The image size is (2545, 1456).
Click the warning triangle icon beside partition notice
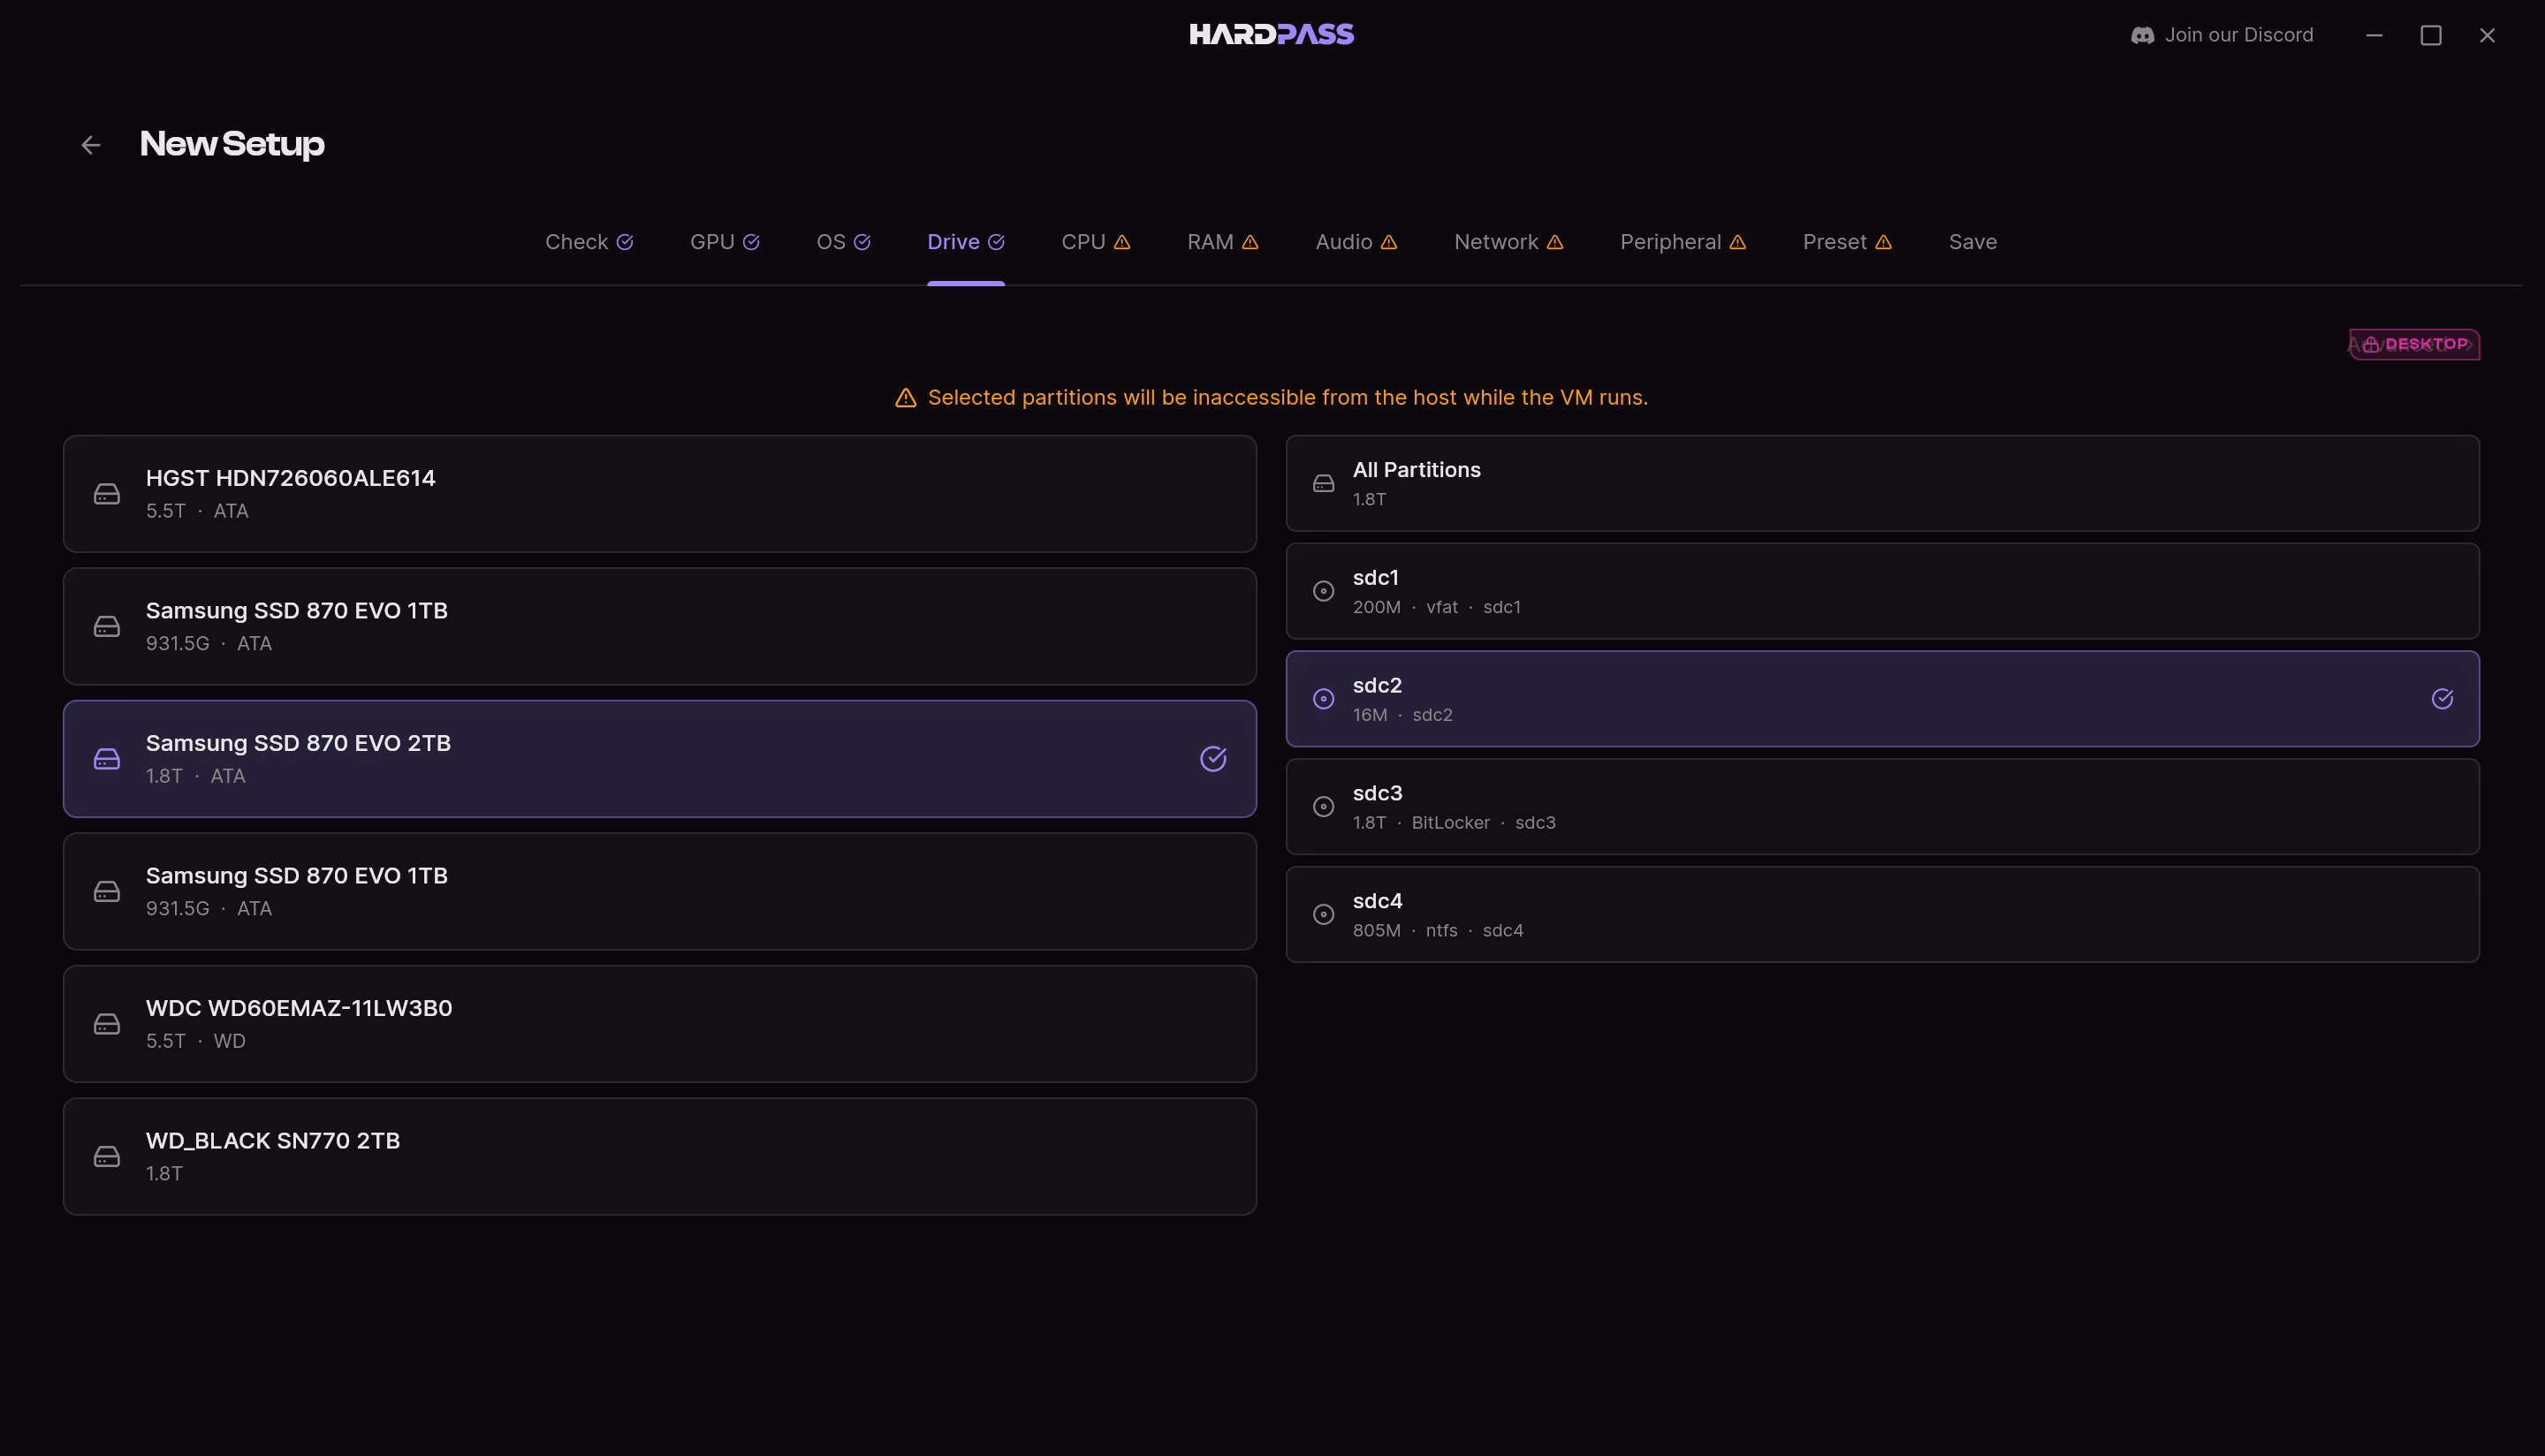(x=905, y=398)
